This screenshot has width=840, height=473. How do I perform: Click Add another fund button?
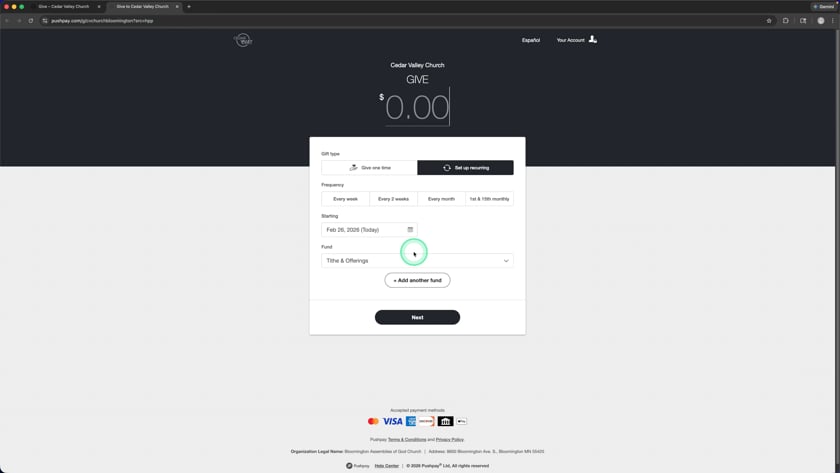coord(417,280)
